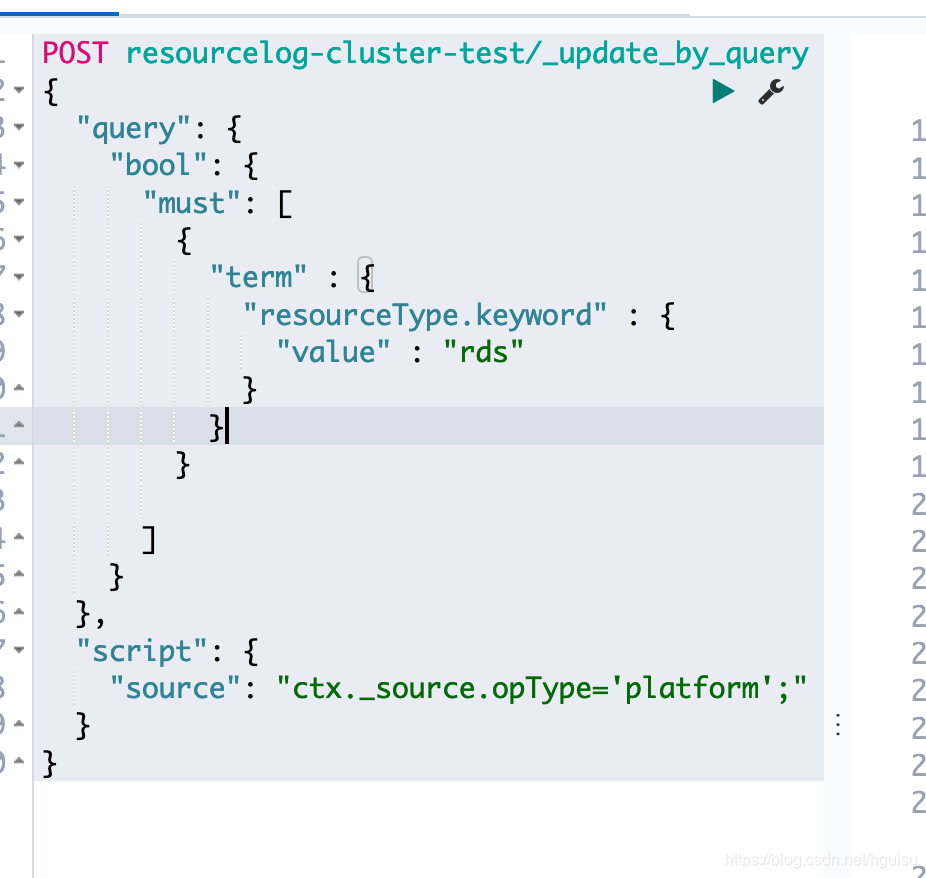Screen dimensions: 926x878
Task: Collapse the "must" array fold arrow
Action: click(20, 203)
